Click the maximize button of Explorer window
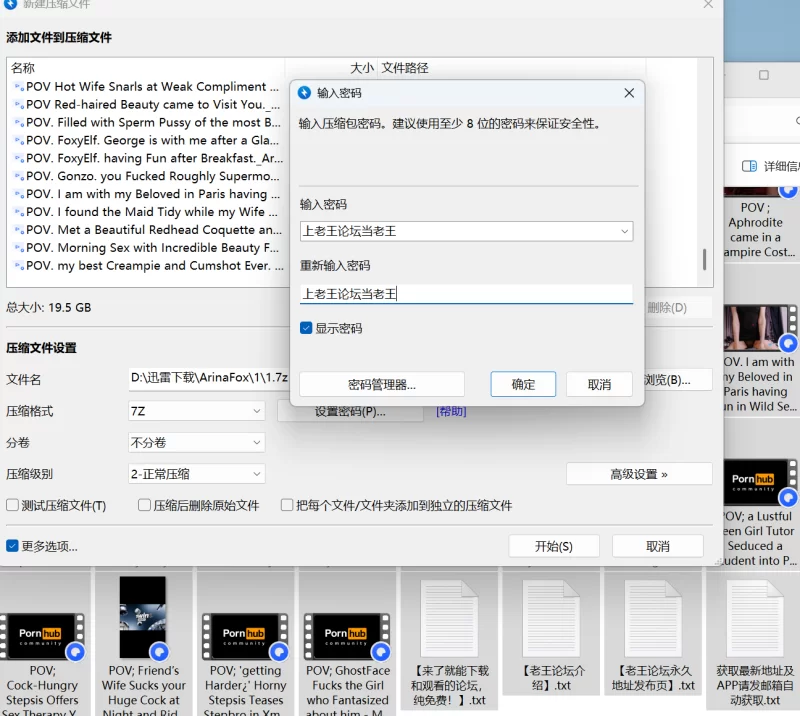The image size is (800, 716). (x=763, y=75)
